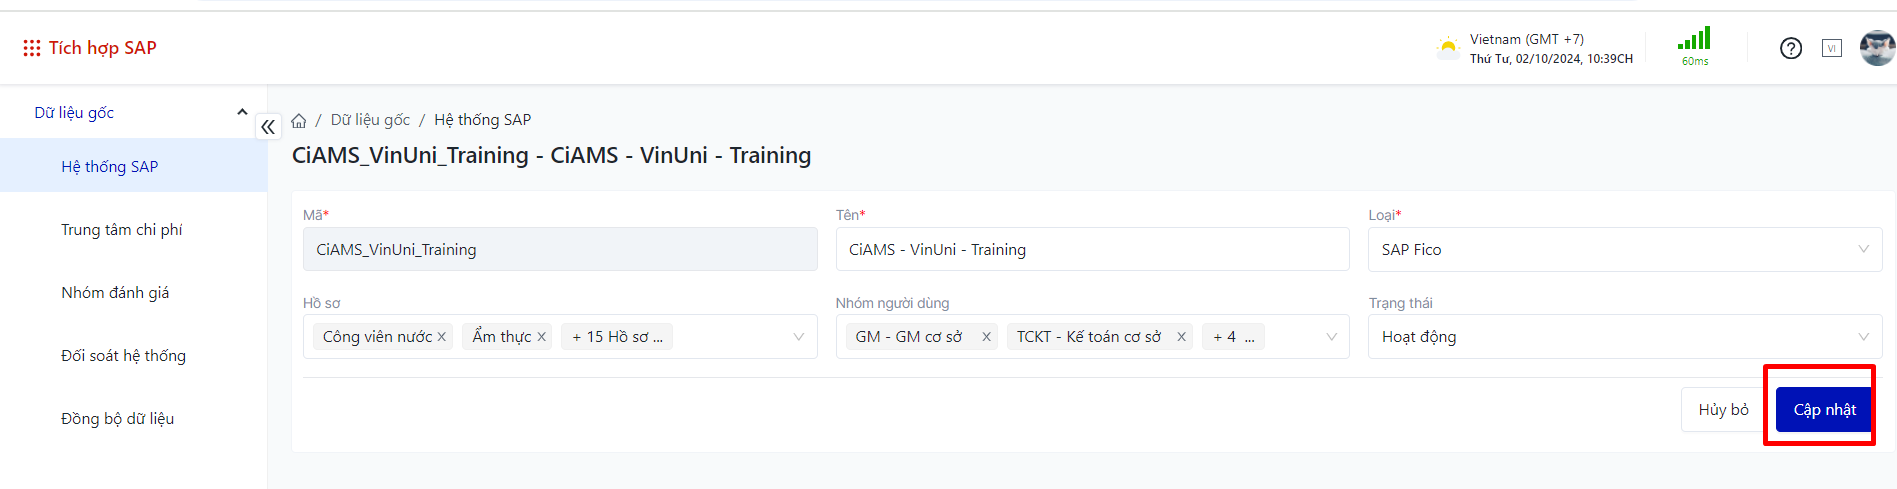This screenshot has height=489, width=1897.
Task: Click the Cập nhật button
Action: (x=1823, y=410)
